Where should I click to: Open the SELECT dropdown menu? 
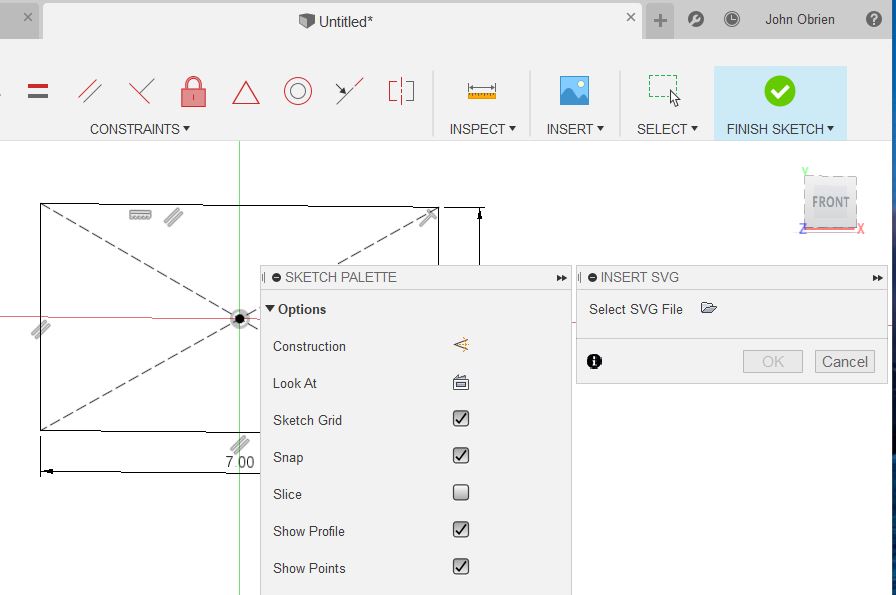click(x=667, y=129)
